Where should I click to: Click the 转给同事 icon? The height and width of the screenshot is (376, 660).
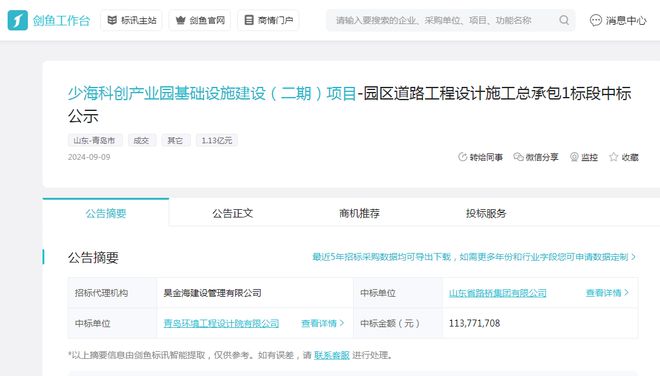pos(462,157)
